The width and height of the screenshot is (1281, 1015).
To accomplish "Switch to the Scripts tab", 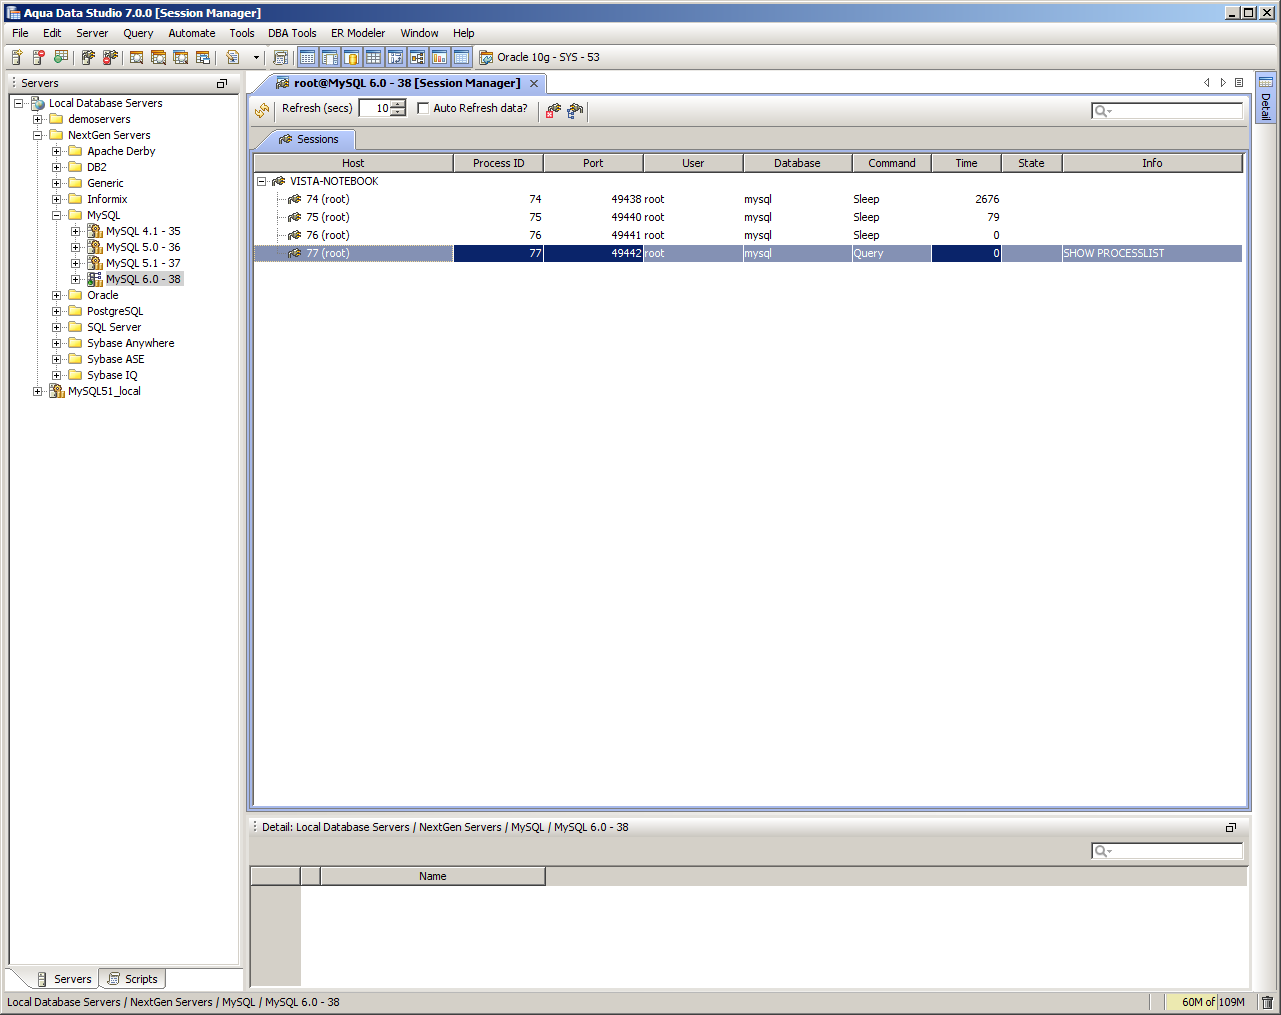I will pos(131,979).
